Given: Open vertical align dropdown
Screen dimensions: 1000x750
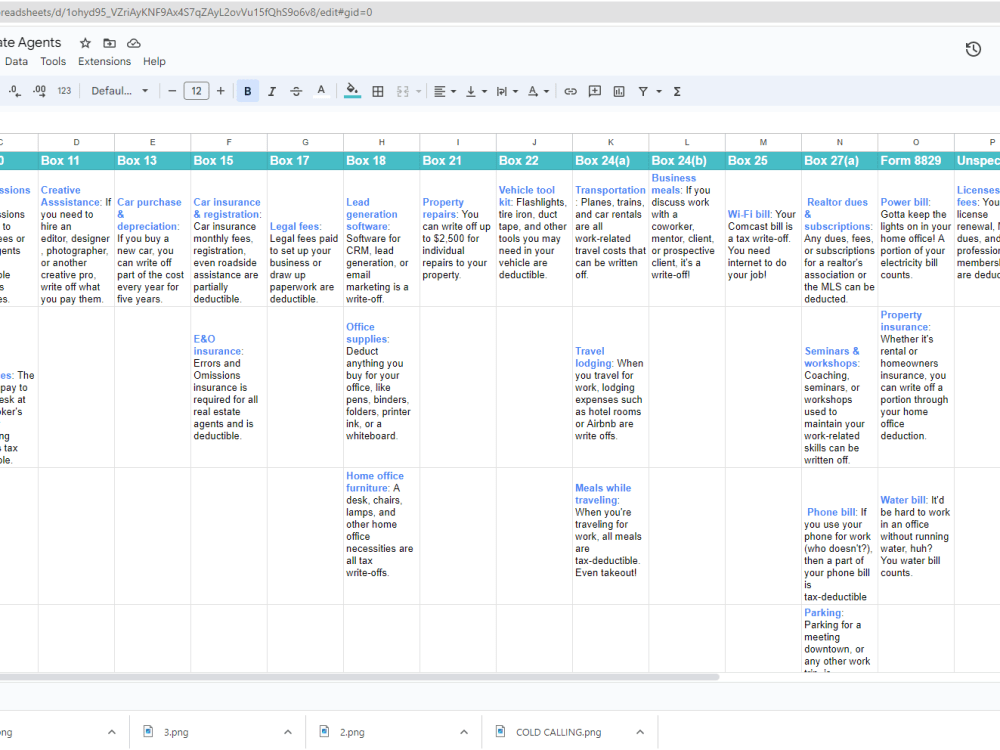Looking at the screenshot, I should (x=476, y=91).
